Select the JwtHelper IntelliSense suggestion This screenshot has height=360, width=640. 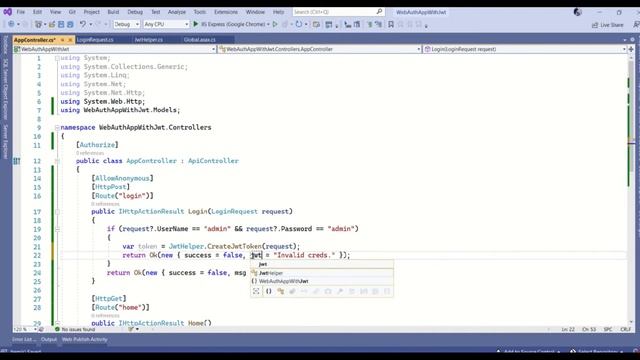[322, 273]
